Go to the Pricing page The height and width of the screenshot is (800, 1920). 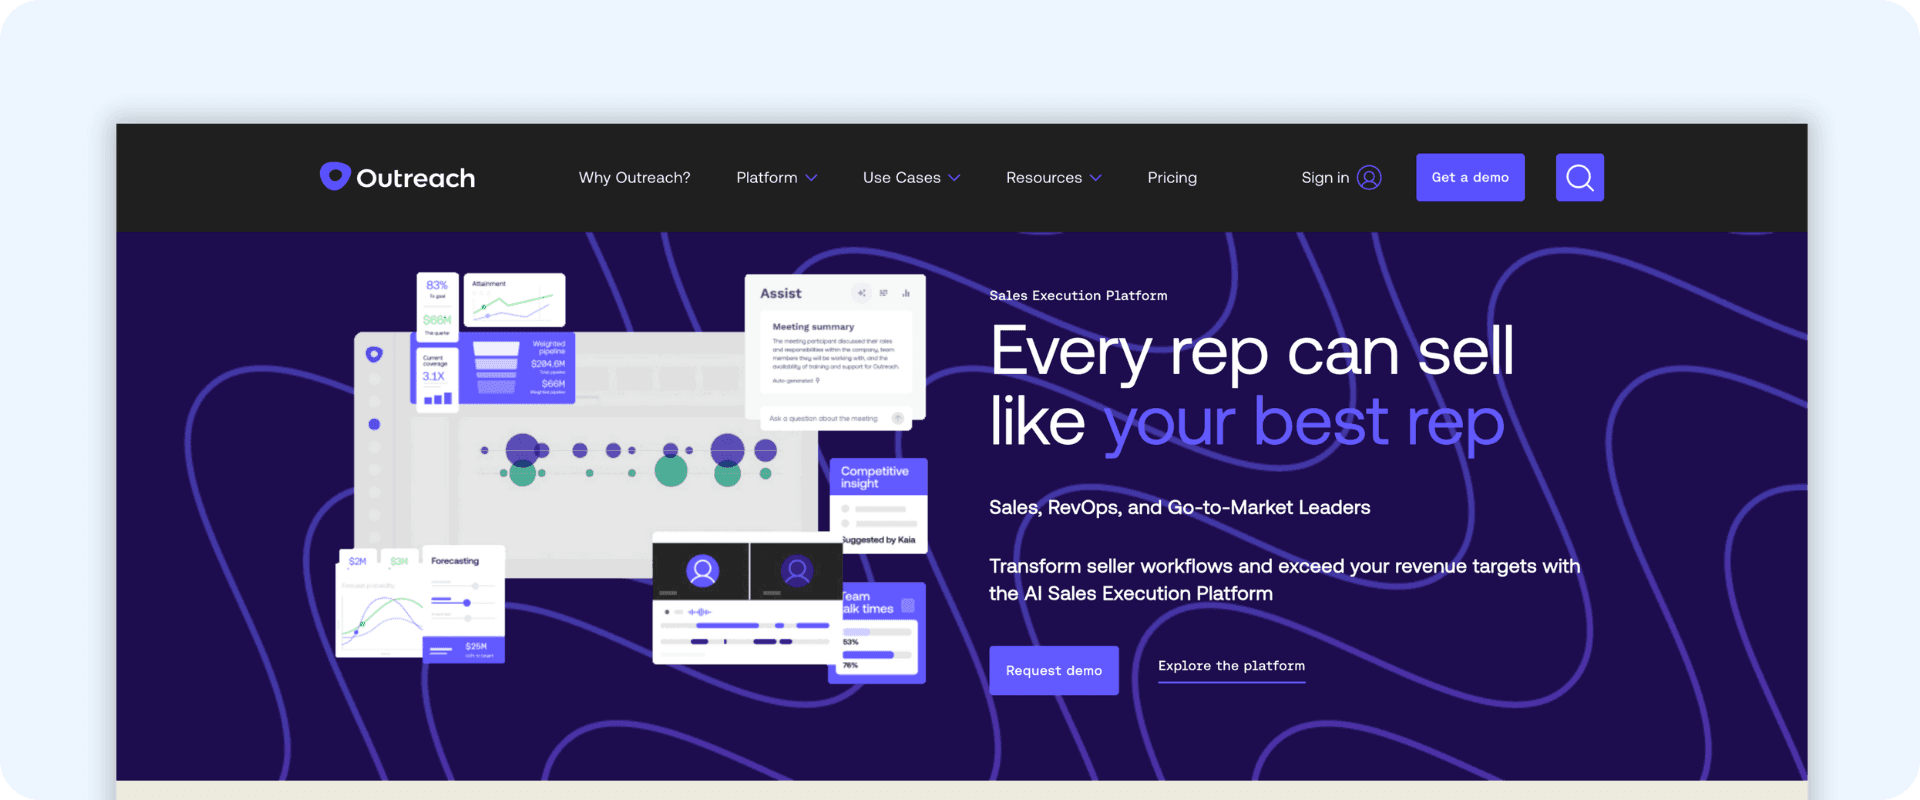1172,177
